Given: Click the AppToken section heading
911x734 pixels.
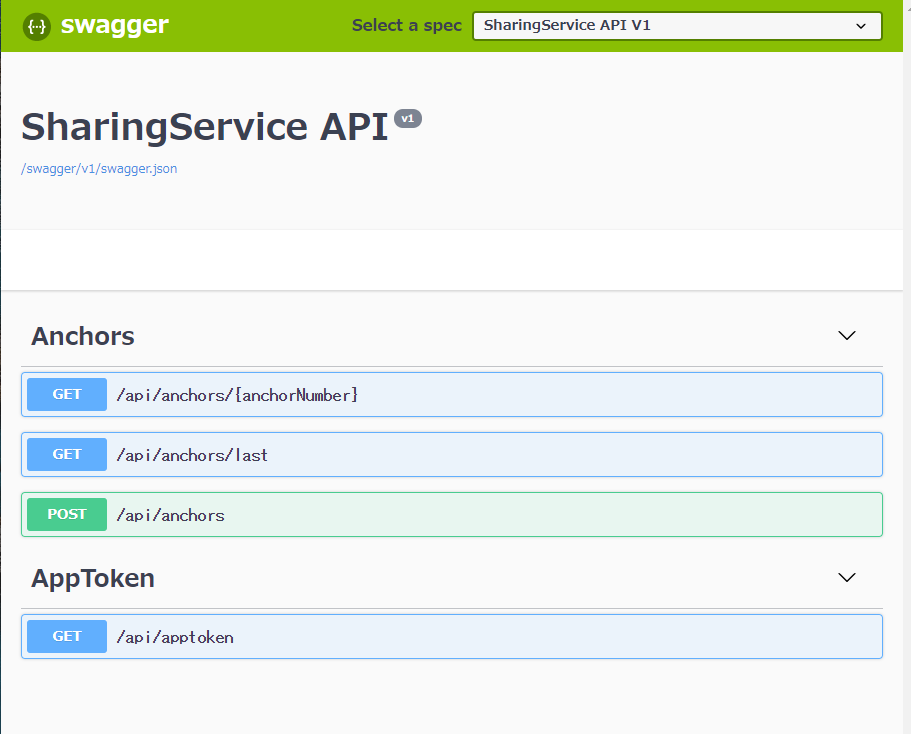Looking at the screenshot, I should coord(93,578).
